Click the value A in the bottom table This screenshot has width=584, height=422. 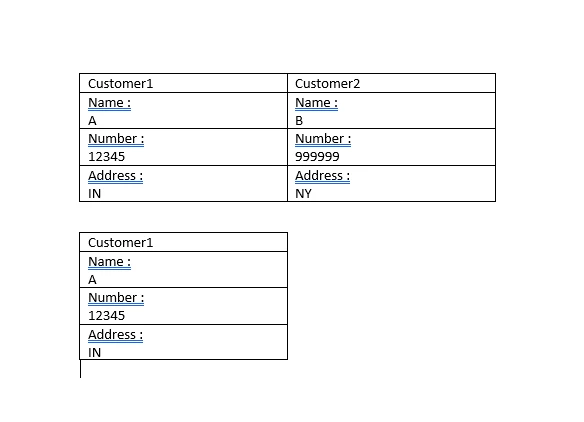click(92, 280)
